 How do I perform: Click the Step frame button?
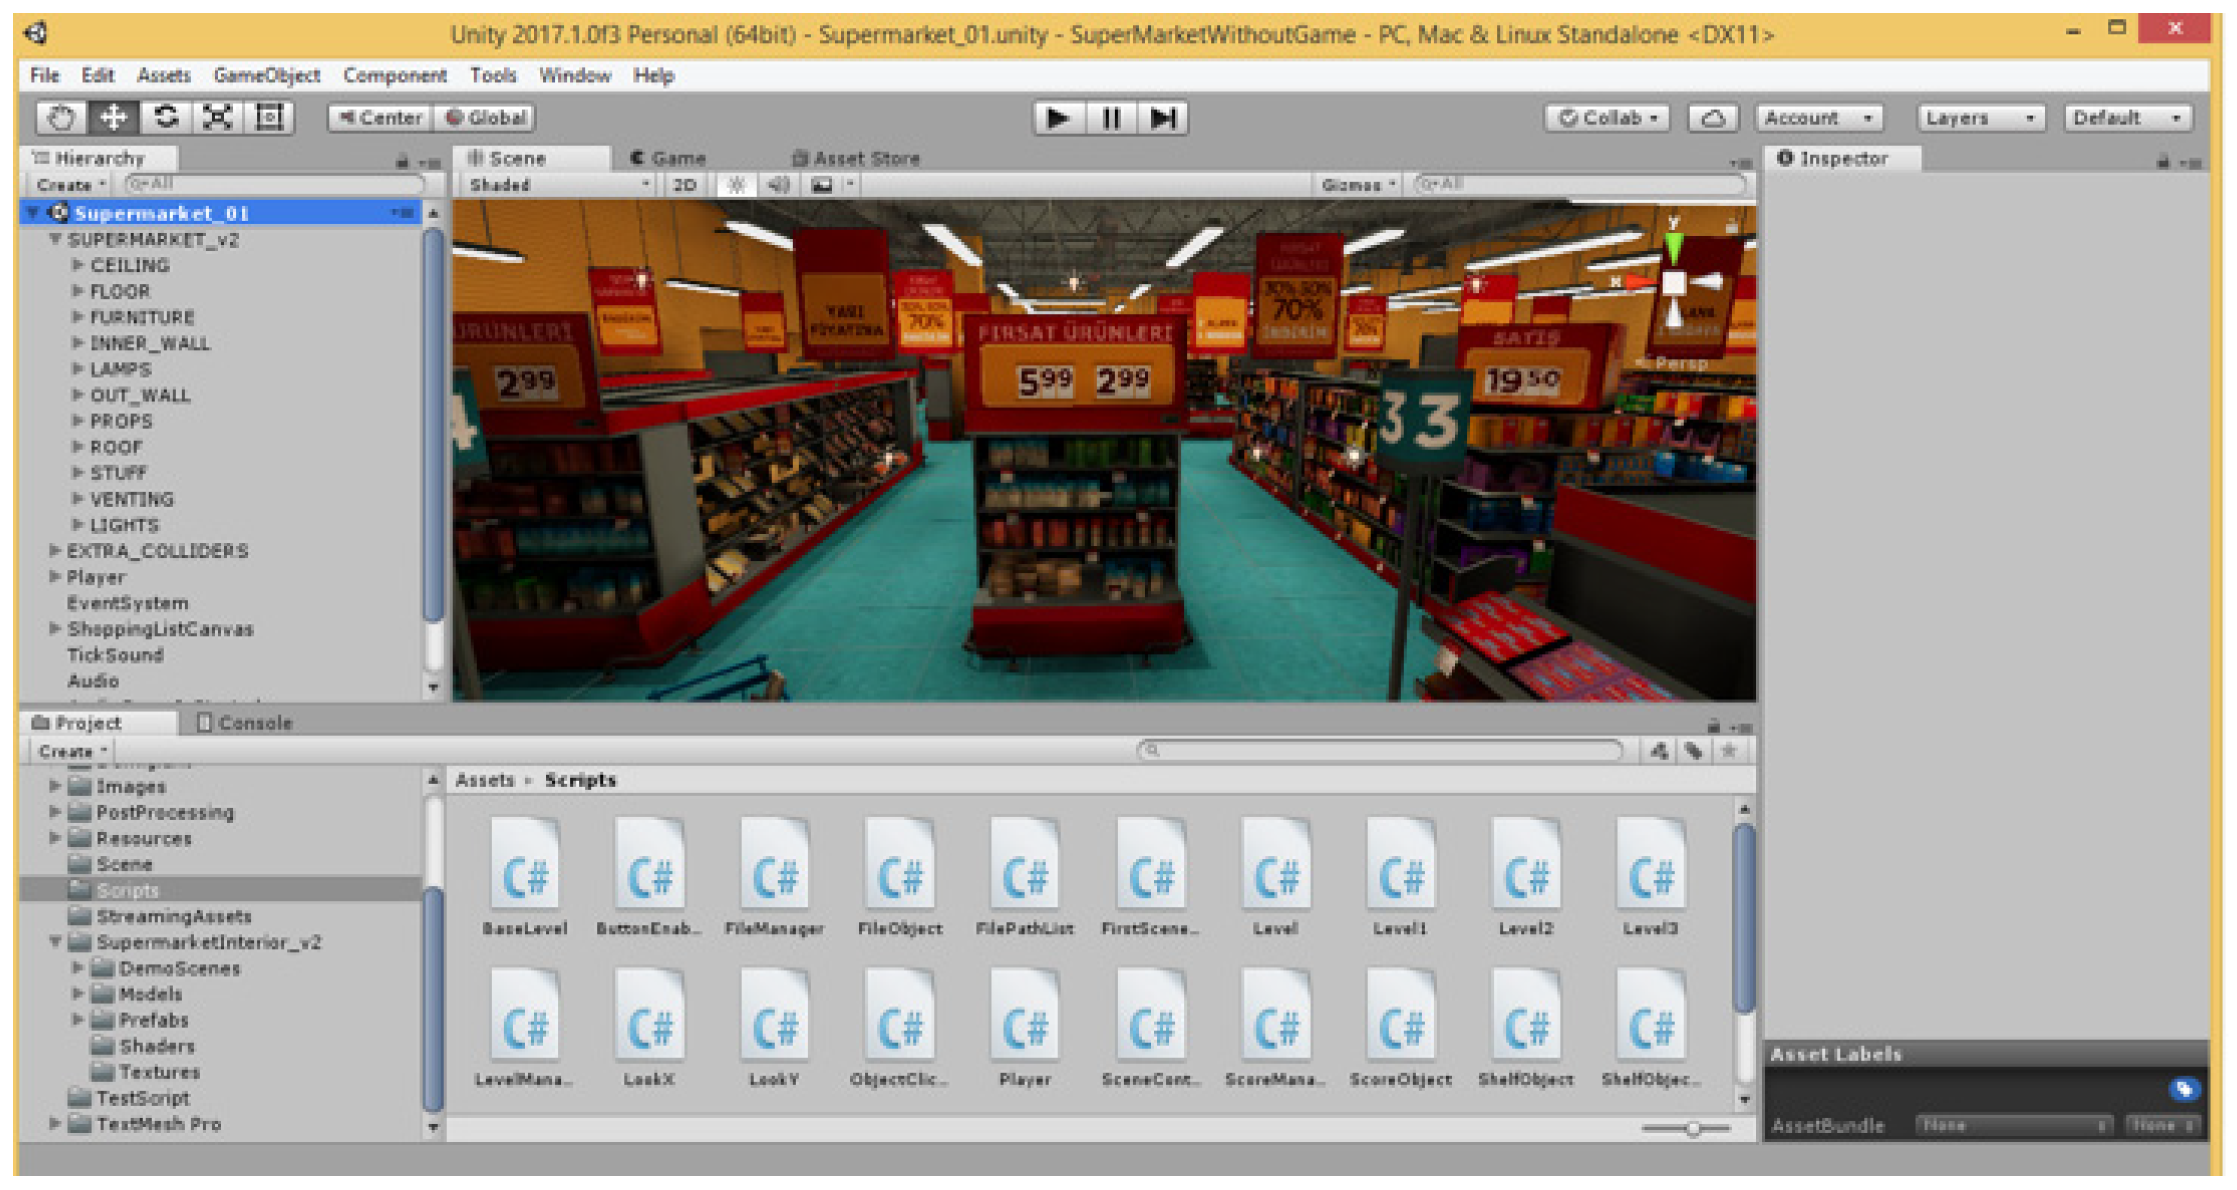pyautogui.click(x=1163, y=118)
